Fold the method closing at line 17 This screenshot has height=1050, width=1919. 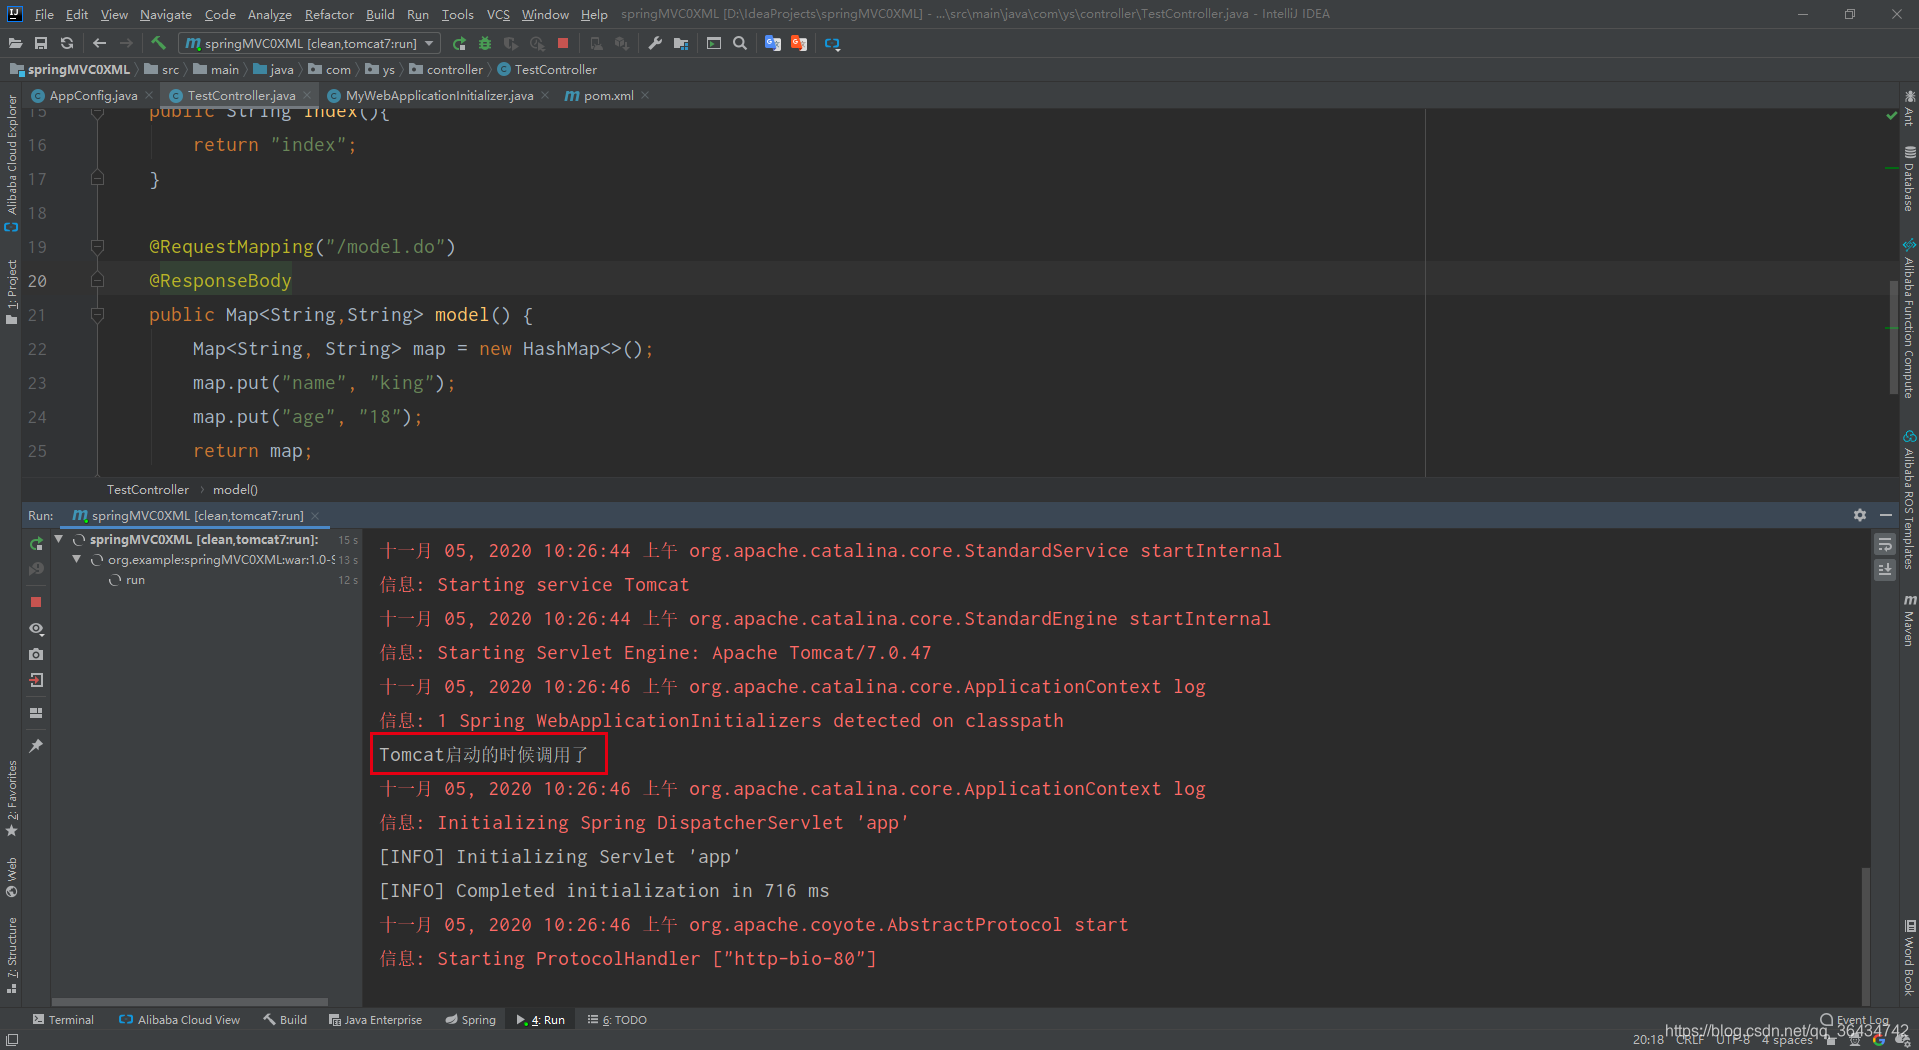click(97, 178)
